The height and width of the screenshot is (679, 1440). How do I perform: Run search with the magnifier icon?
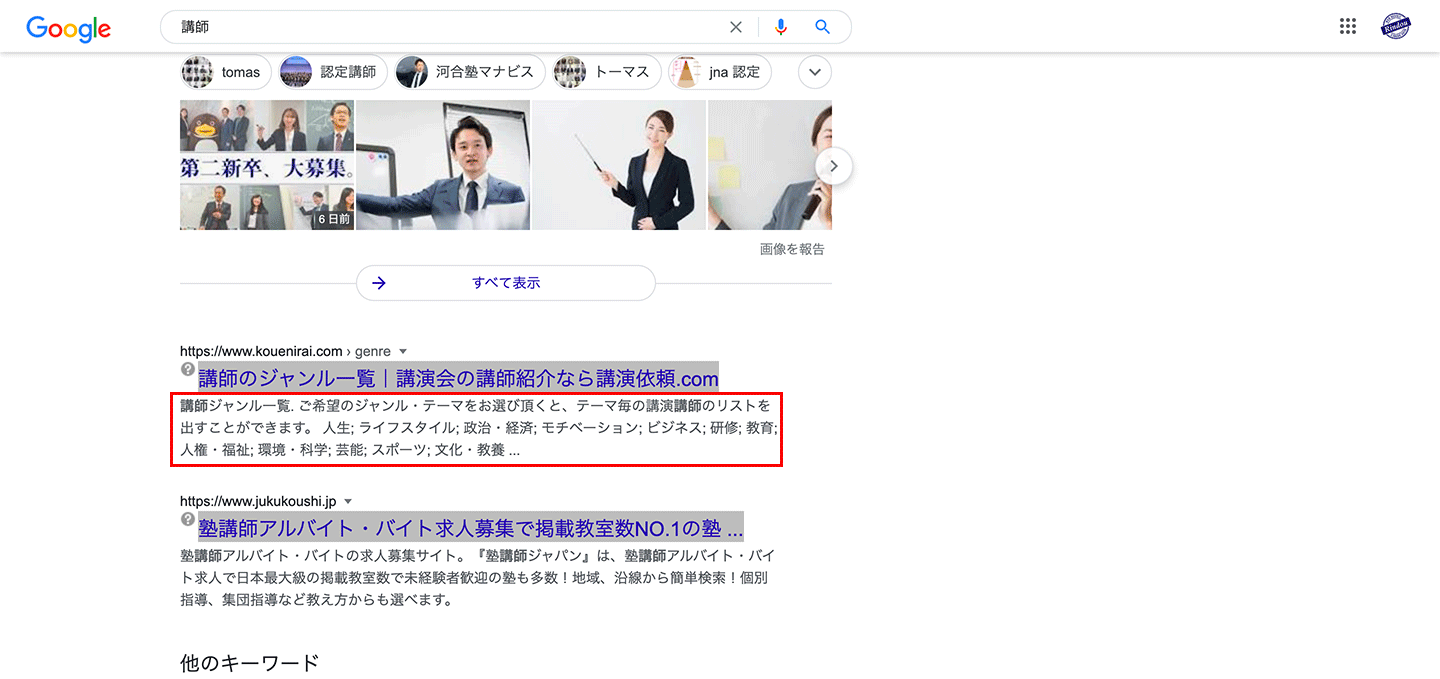[822, 27]
